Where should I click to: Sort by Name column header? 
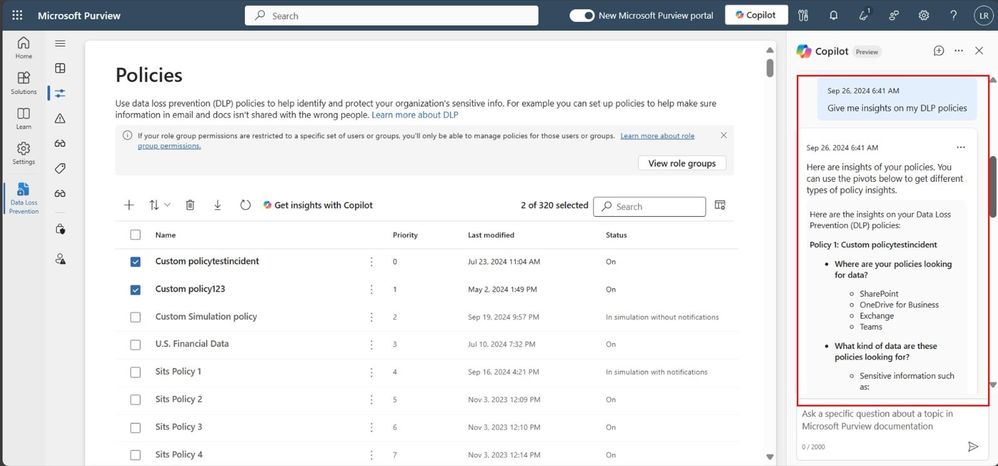[x=165, y=235]
